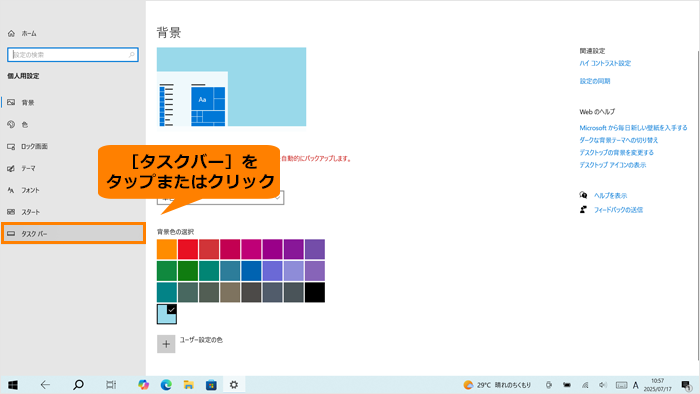Image resolution: width=700 pixels, height=394 pixels.
Task: Open the notification center icon
Action: [687, 385]
